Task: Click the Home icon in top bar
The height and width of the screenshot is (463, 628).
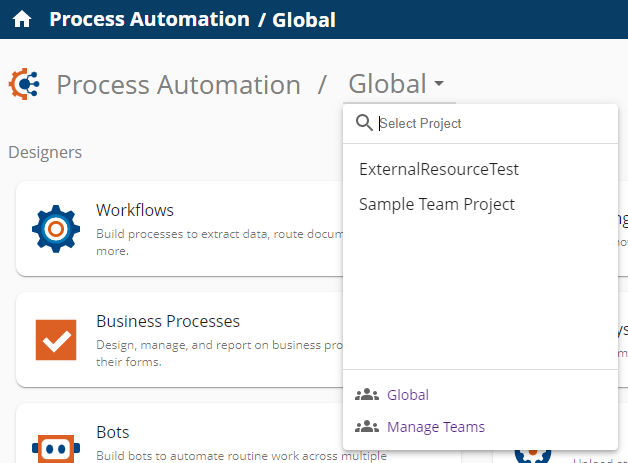Action: [22, 19]
